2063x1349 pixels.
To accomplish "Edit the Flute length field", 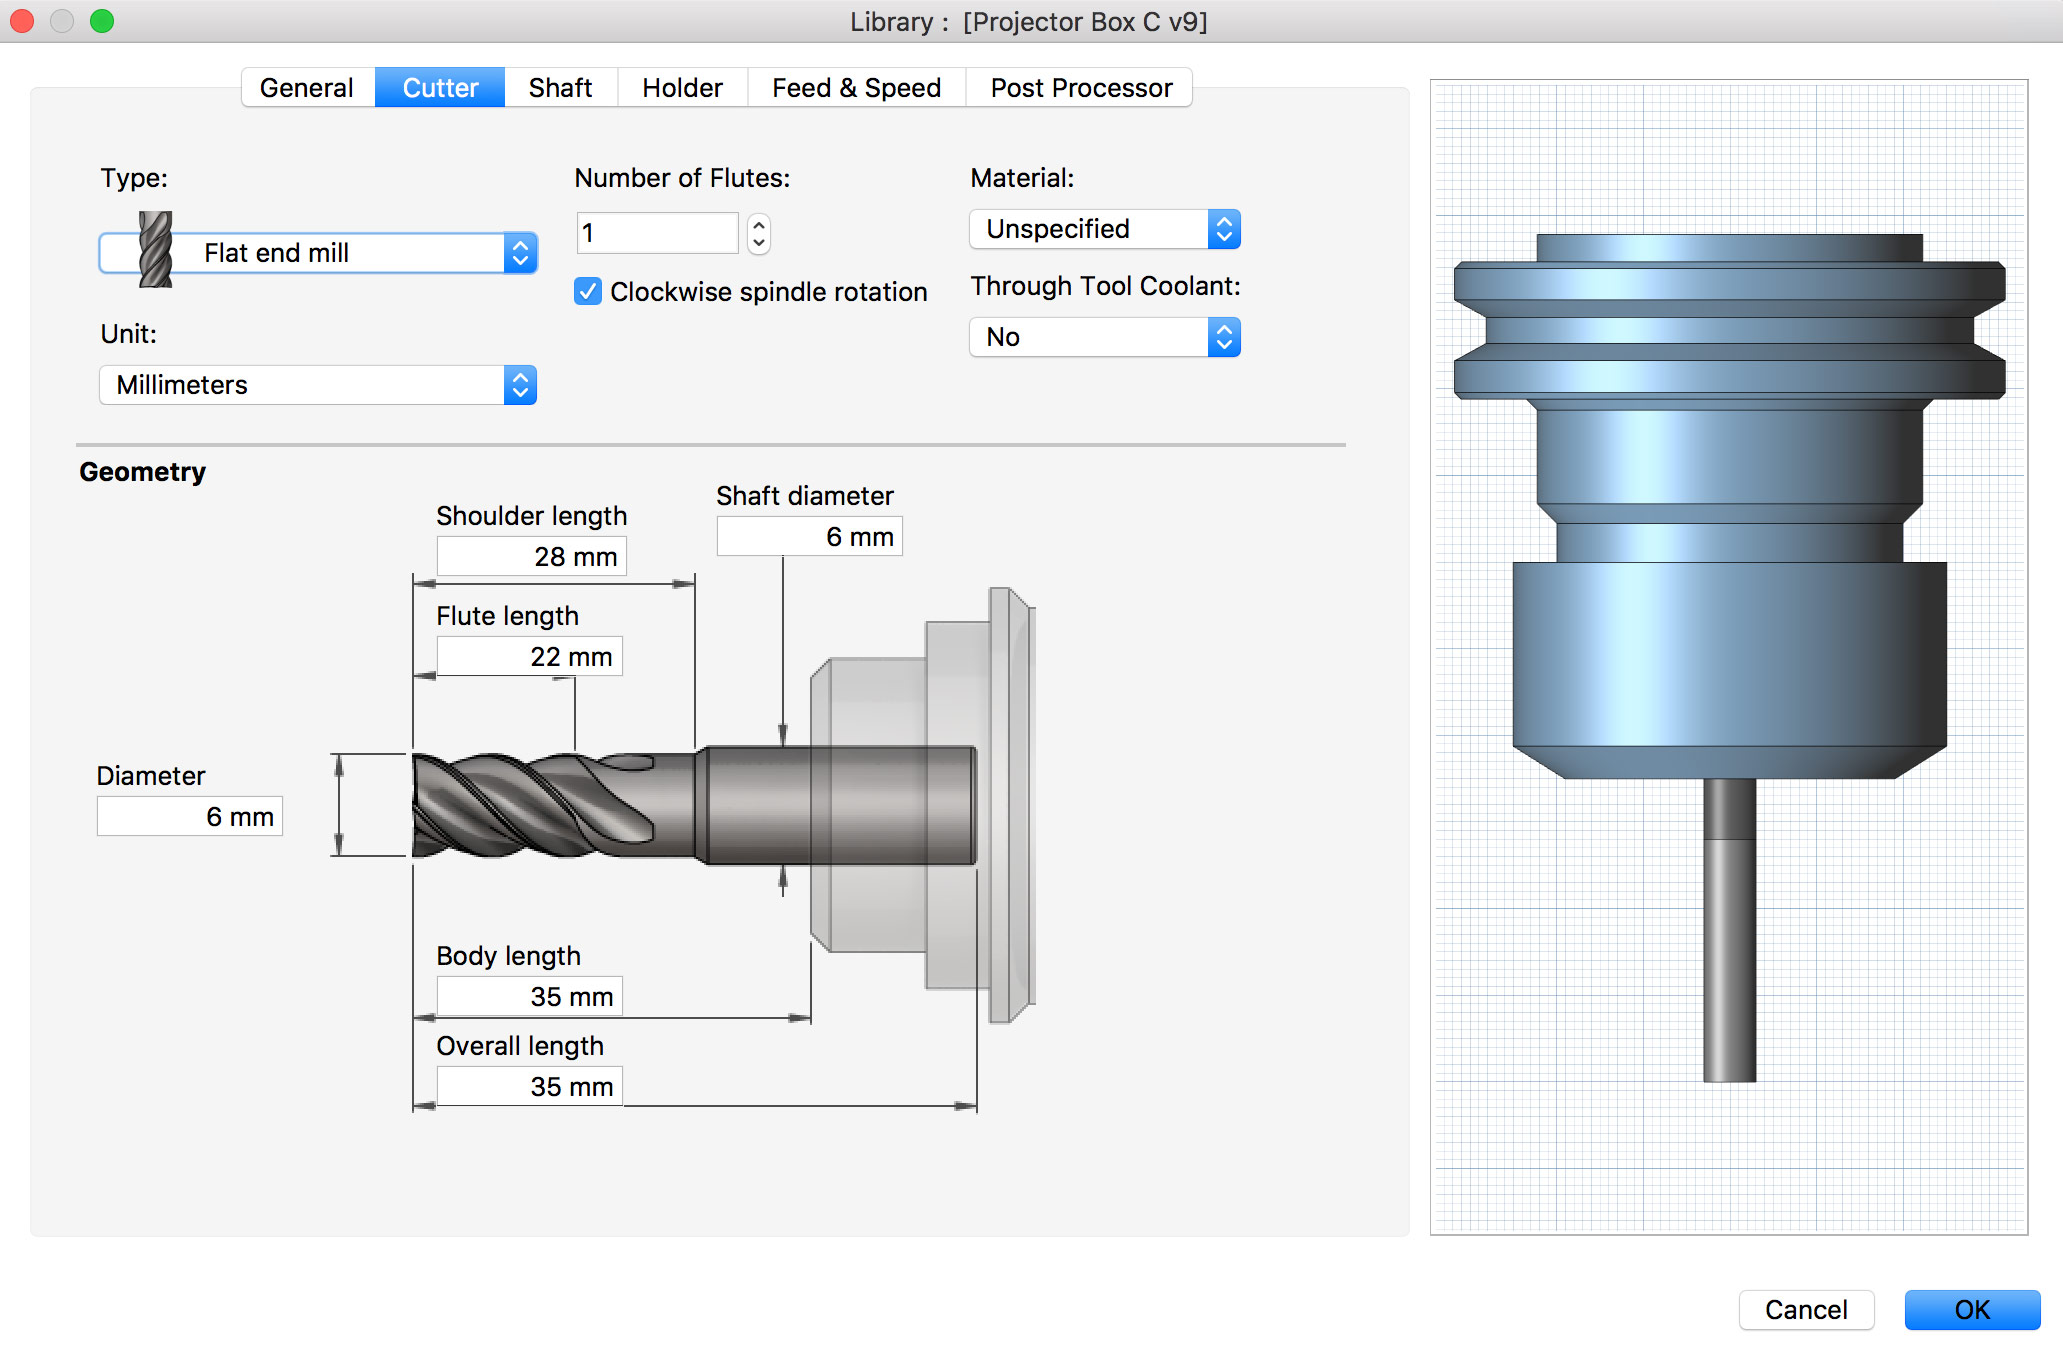I will [x=528, y=656].
